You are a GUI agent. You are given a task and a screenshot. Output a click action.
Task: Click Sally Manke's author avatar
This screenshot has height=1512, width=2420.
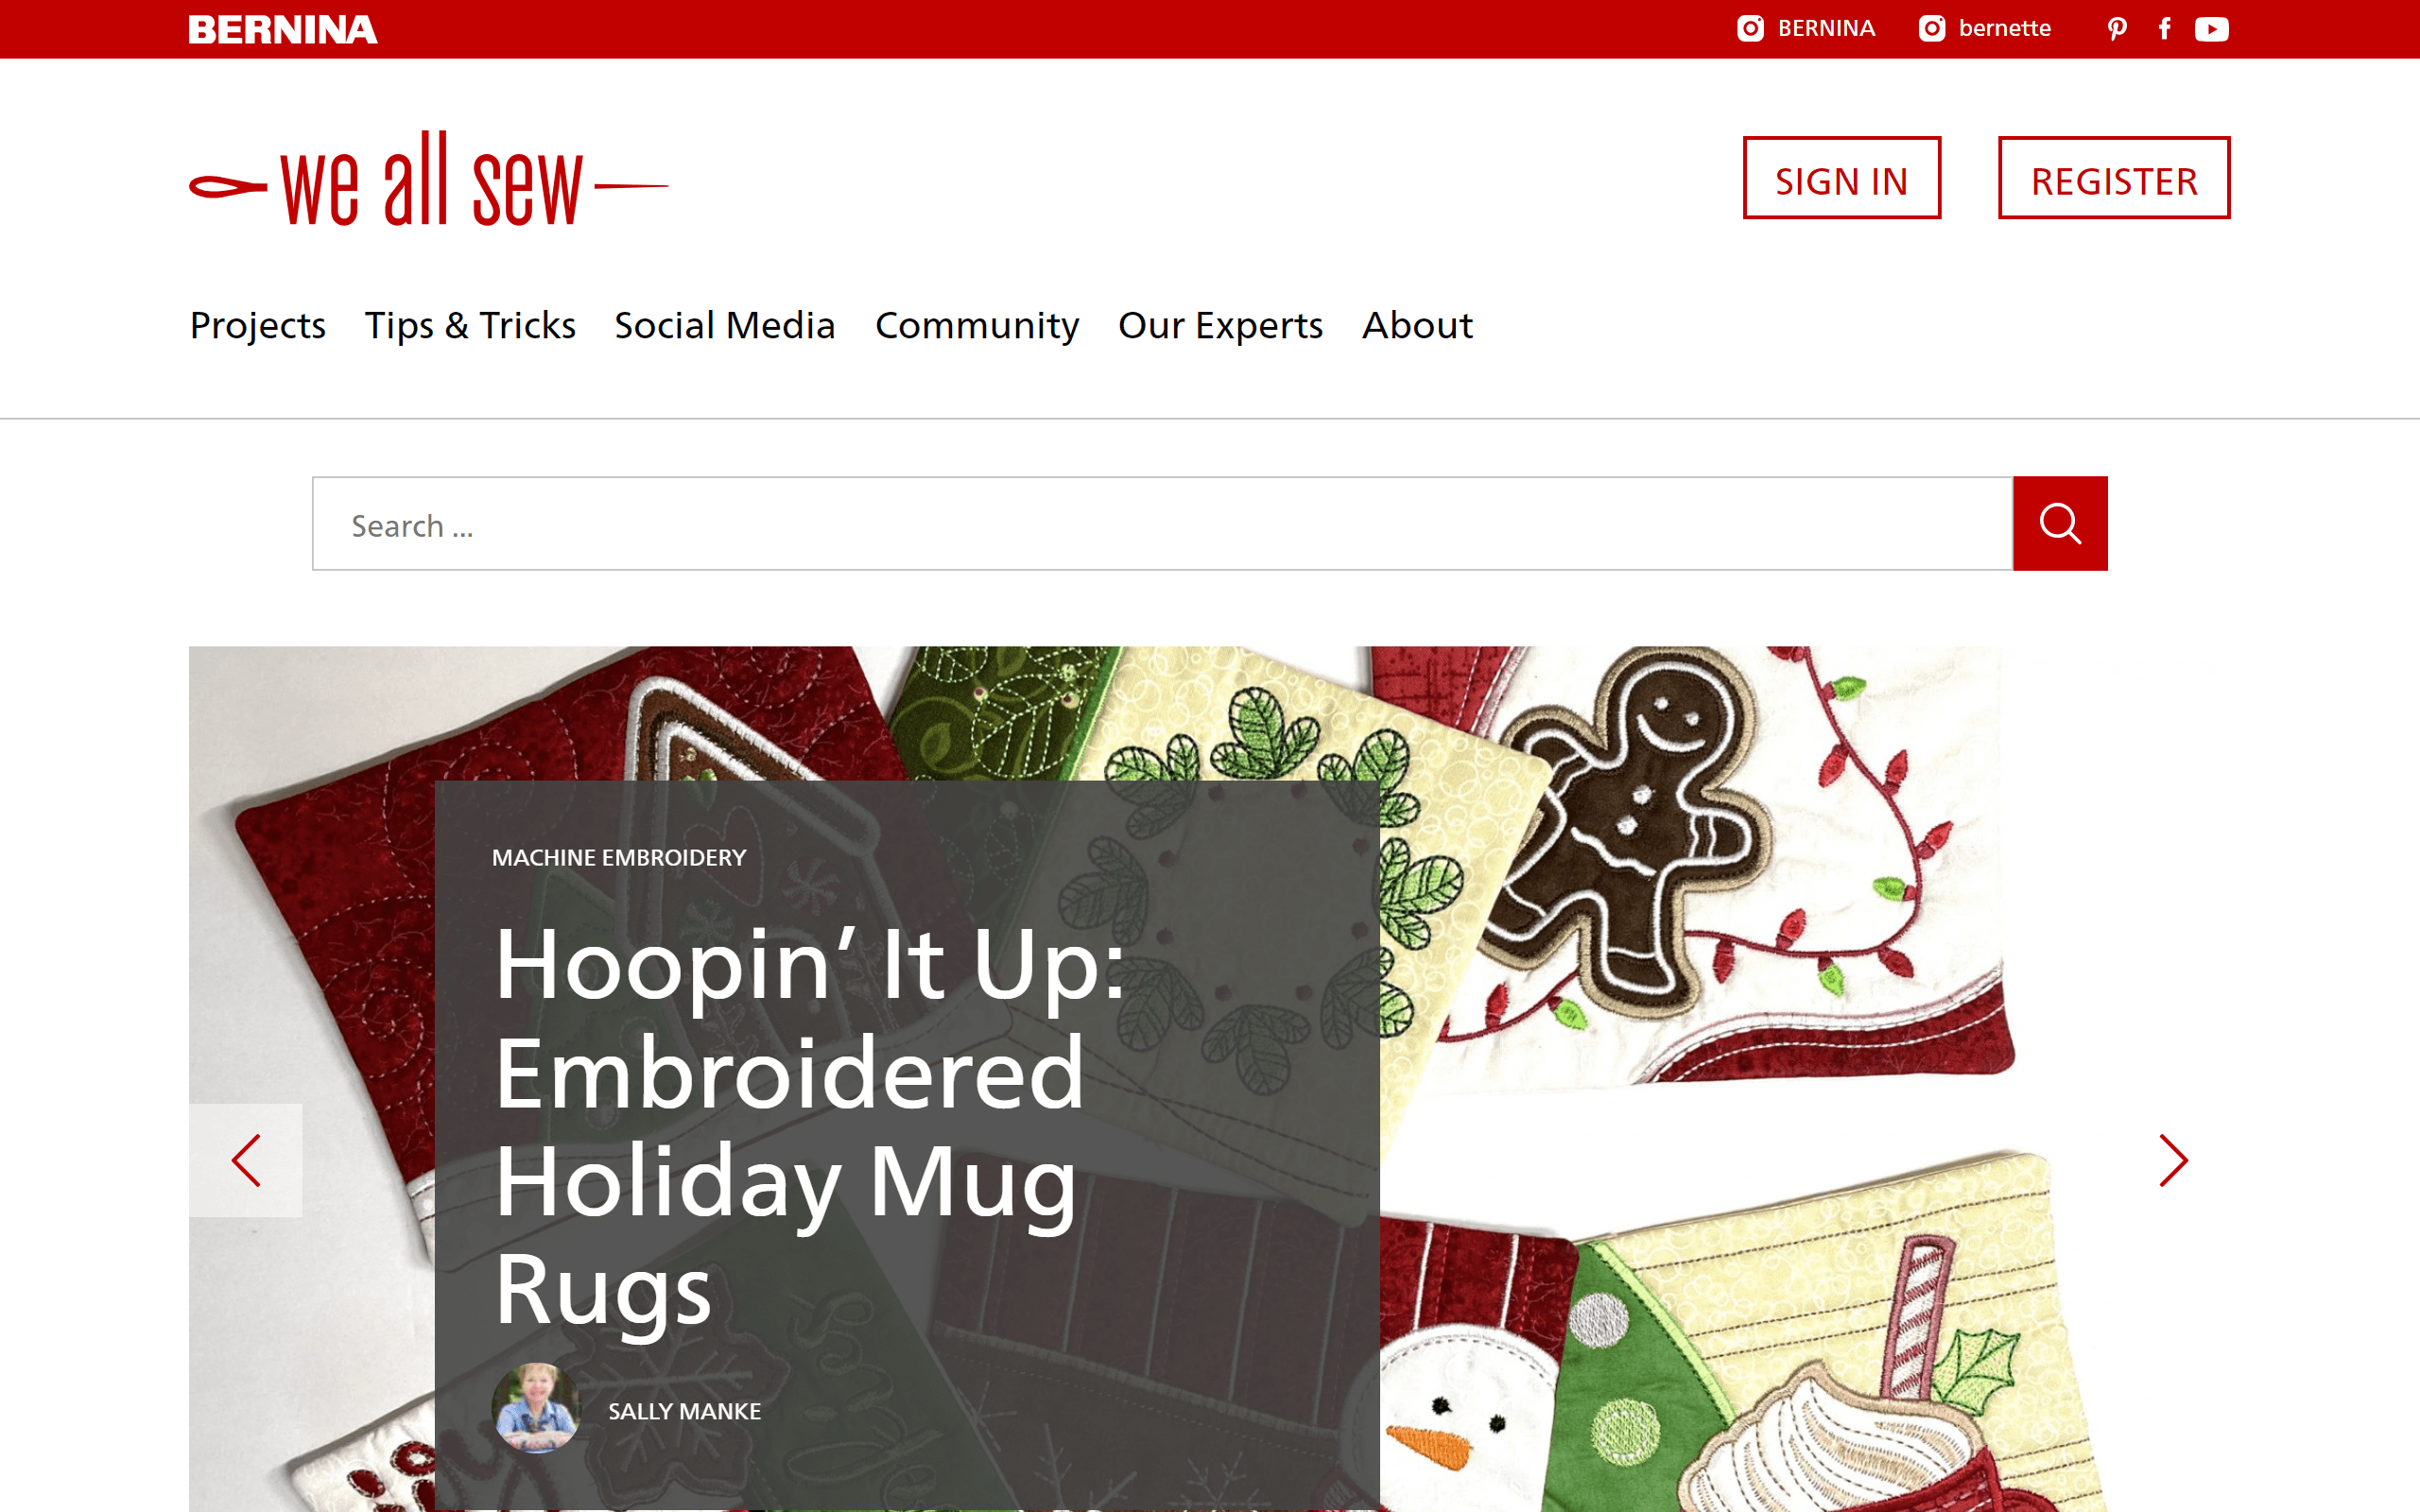tap(536, 1408)
